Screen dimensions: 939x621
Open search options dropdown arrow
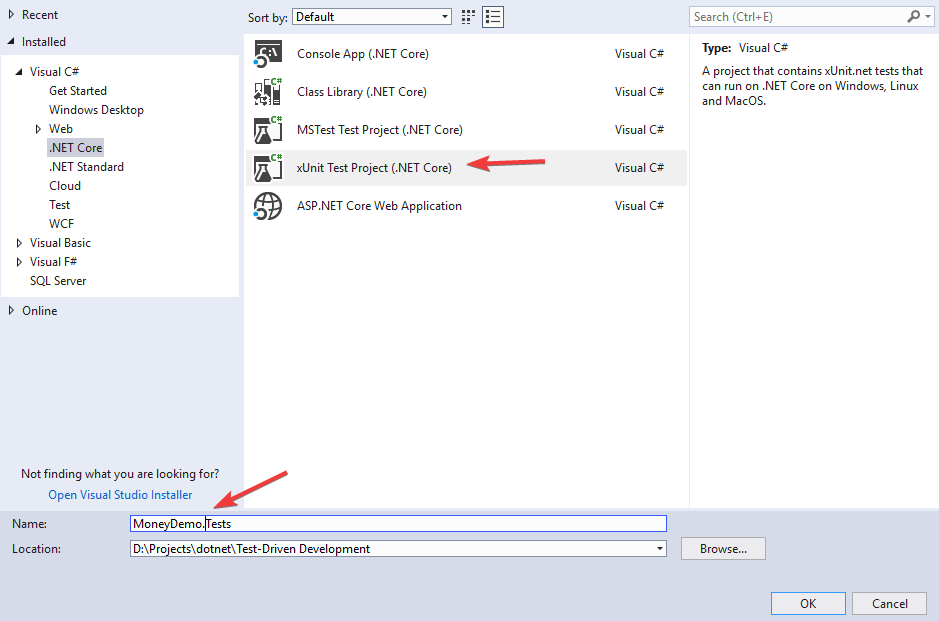928,17
